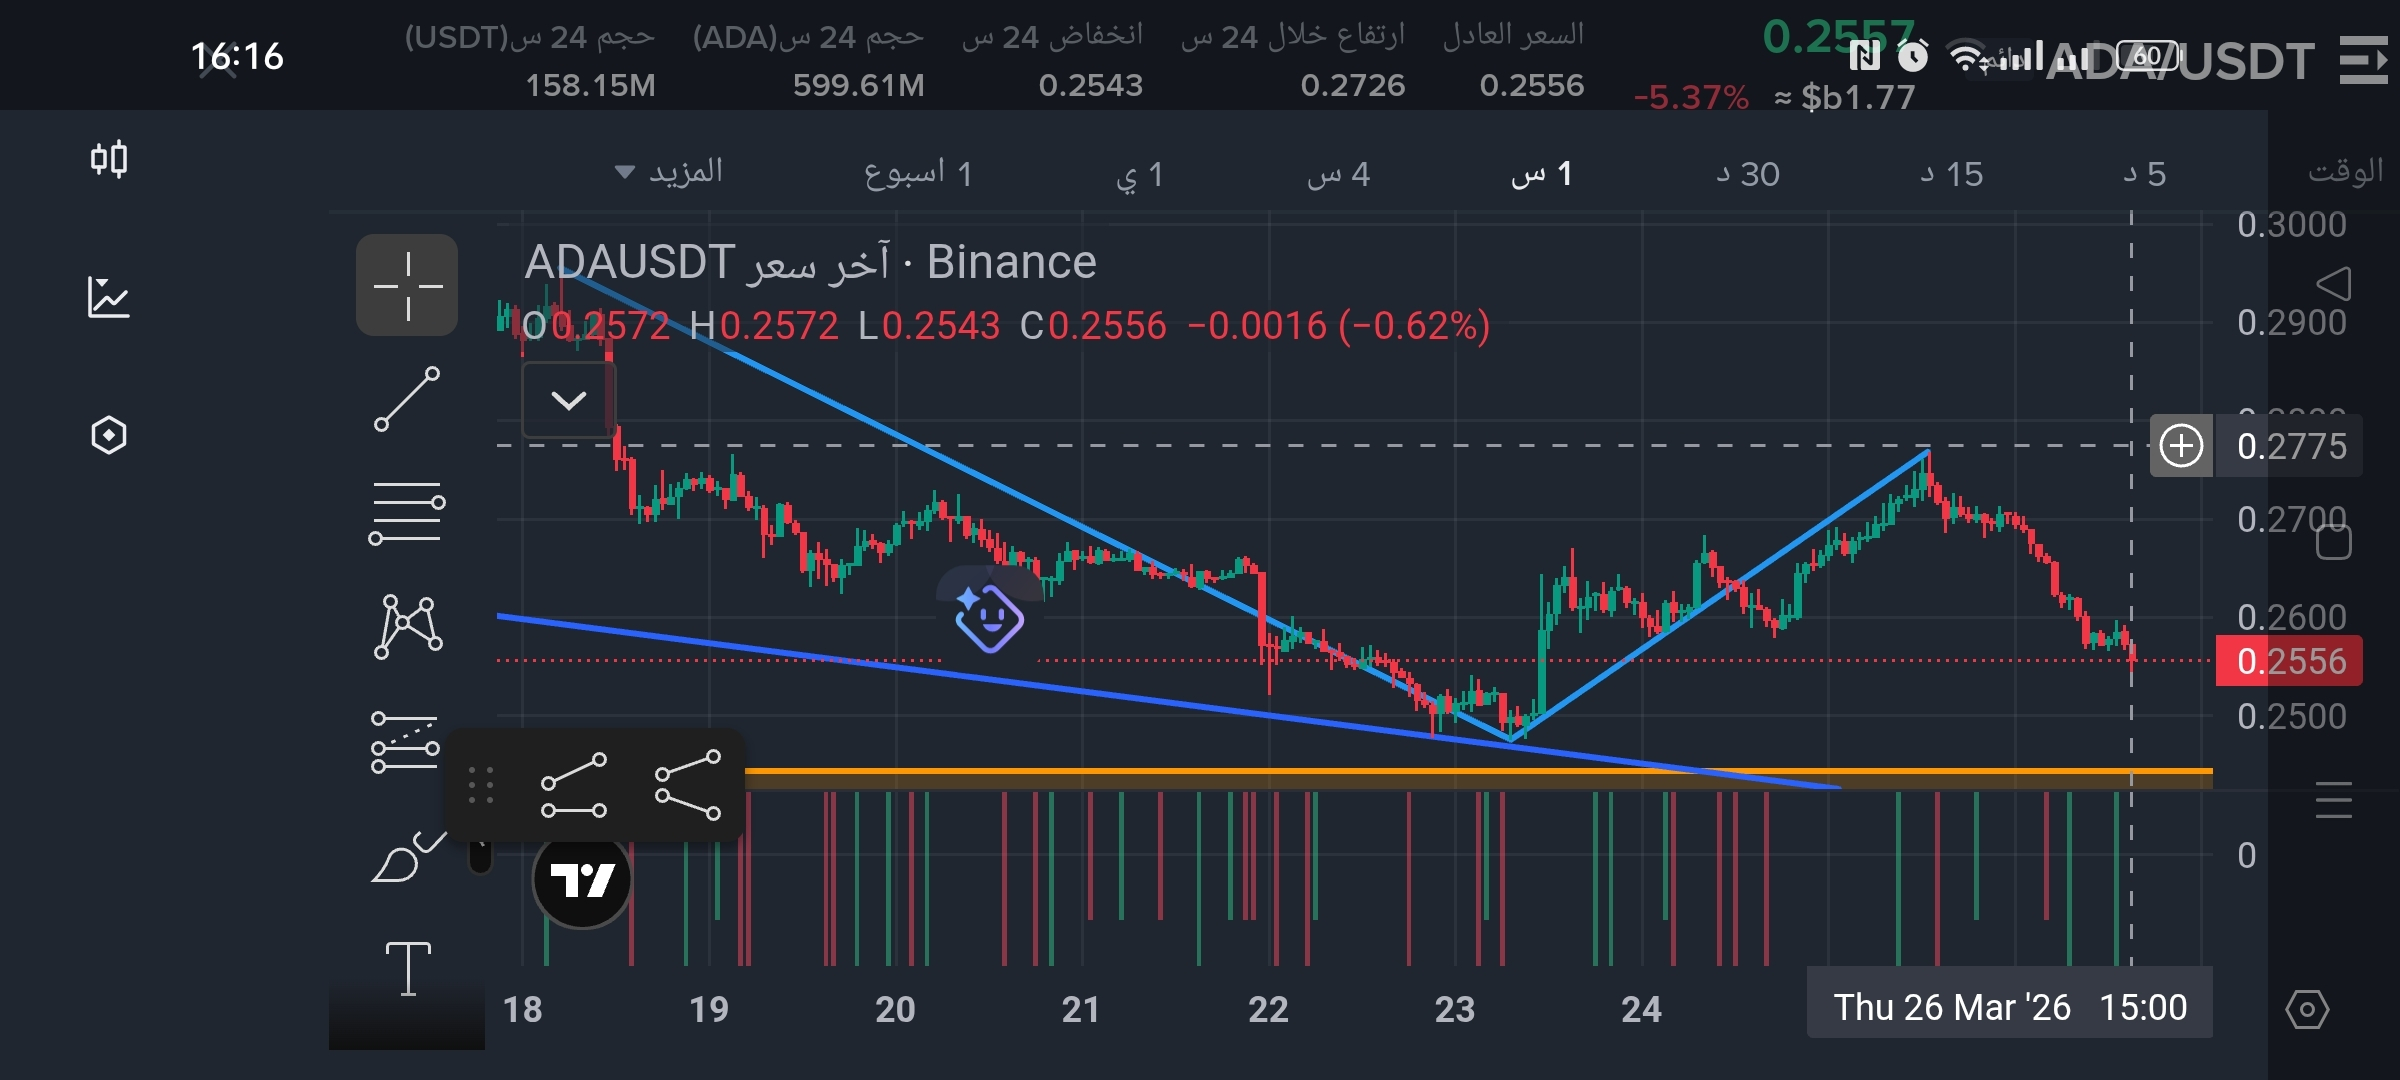
Task: Open the hexagon settings icon in the left sidebar
Action: (109, 435)
